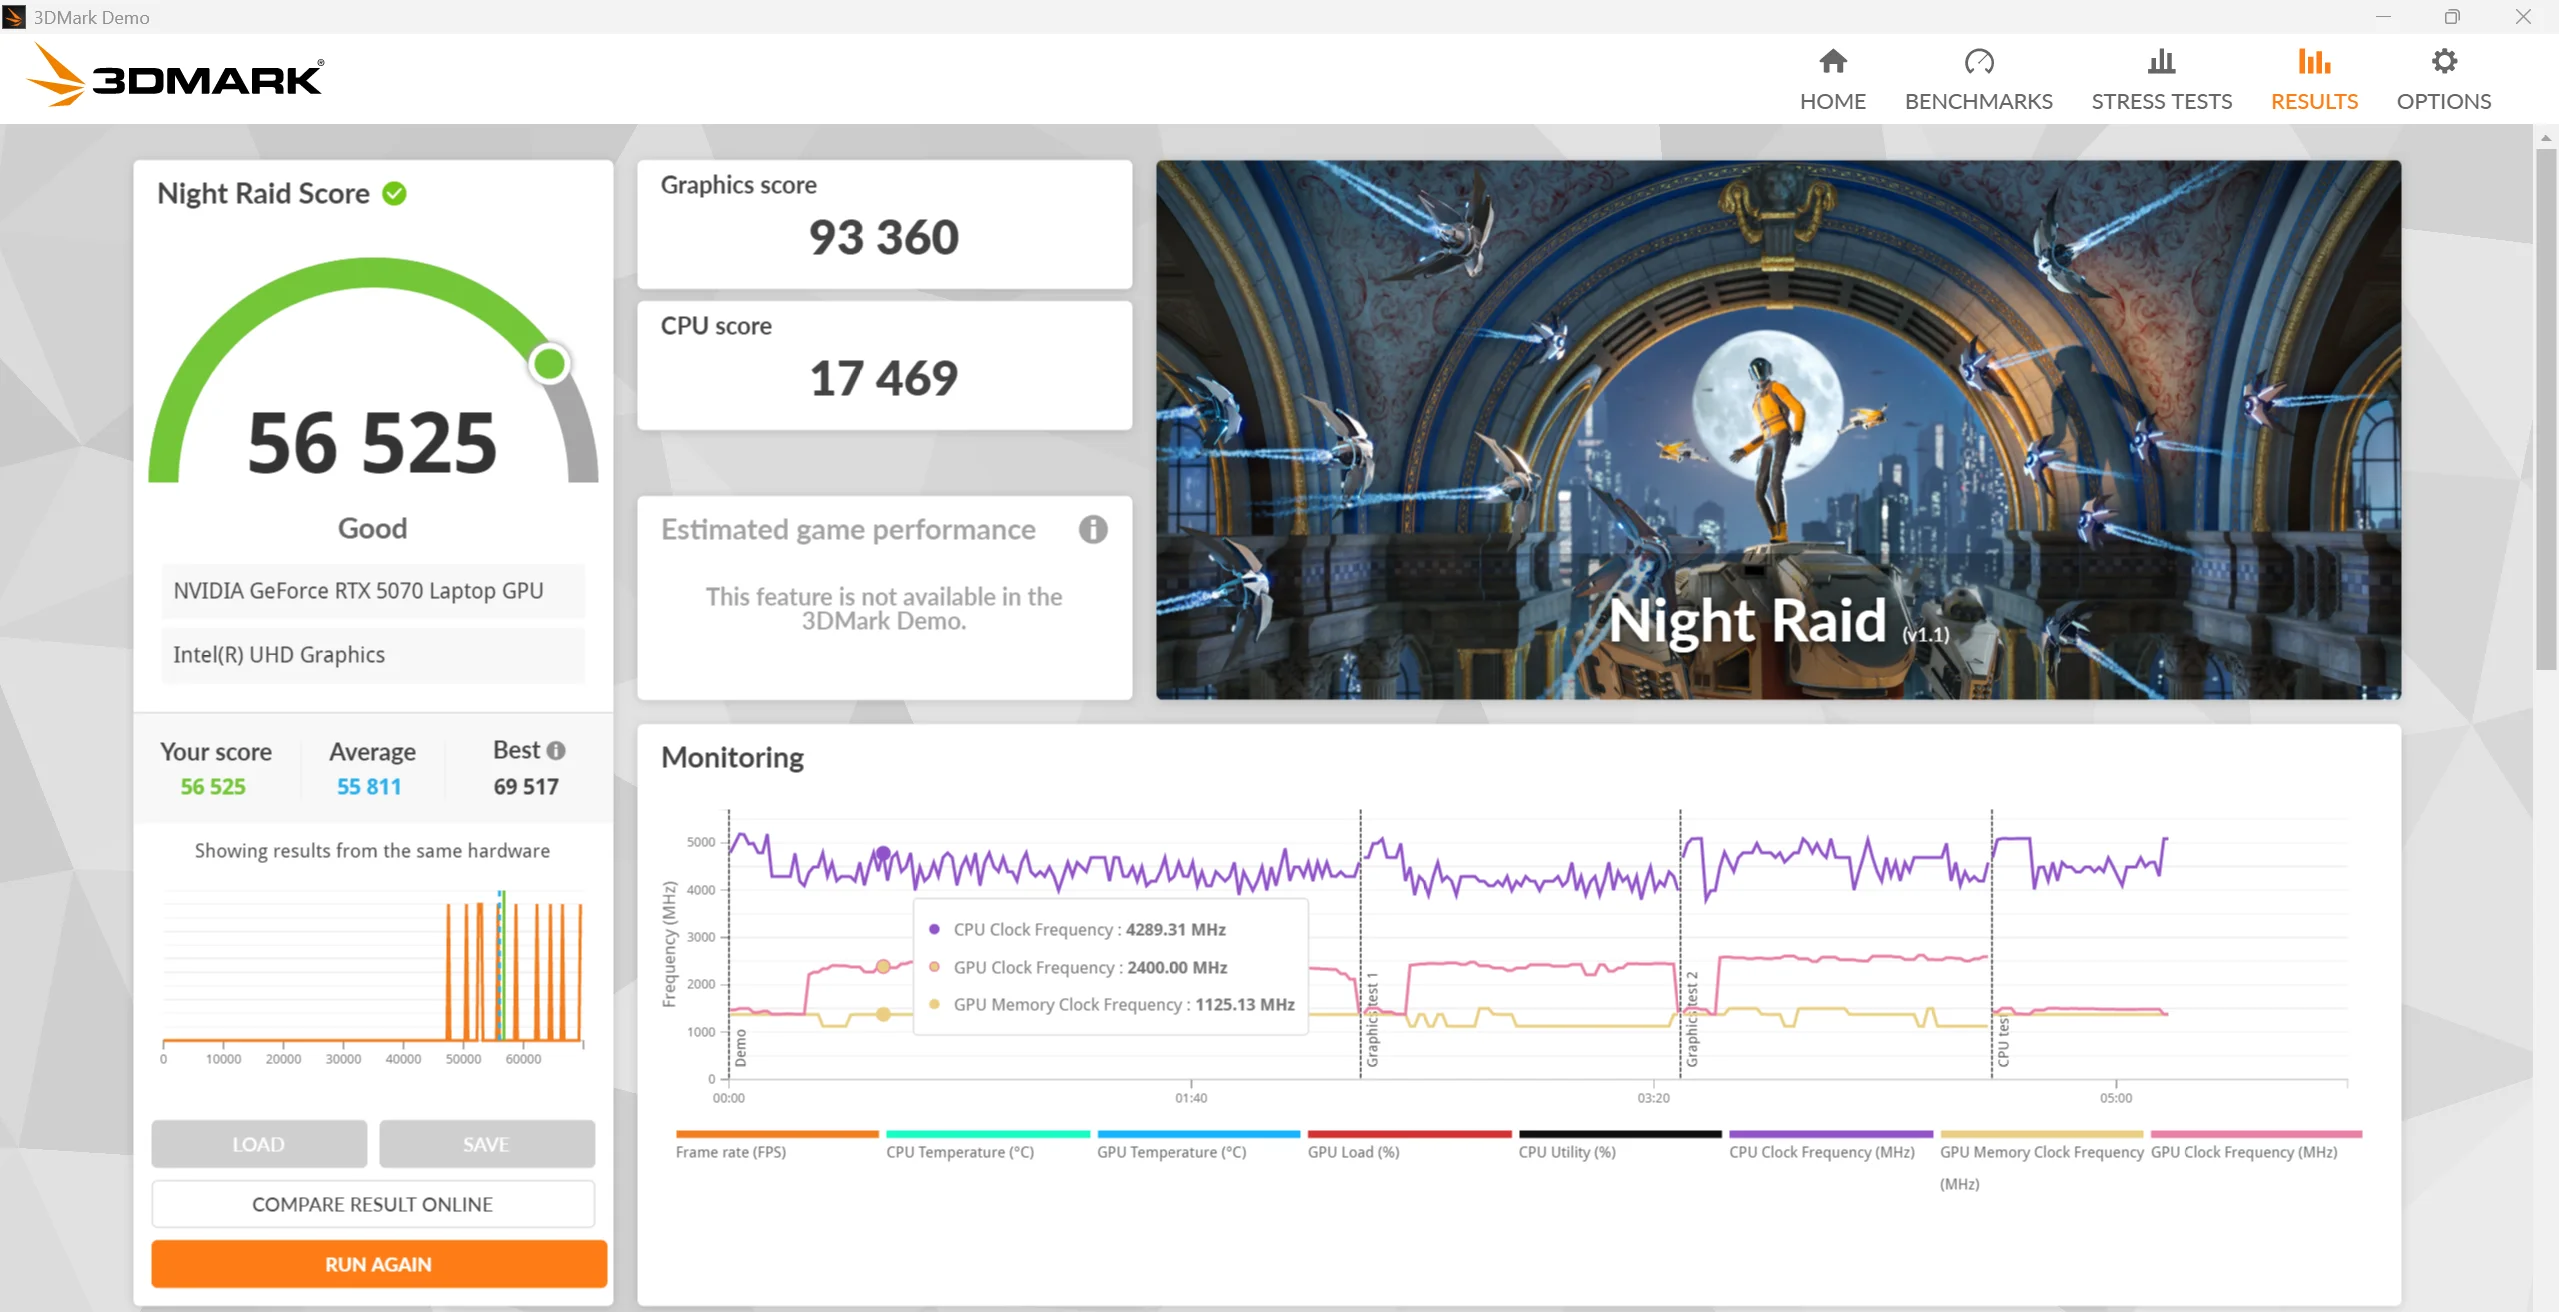Click the info icon beside Best score
The image size is (2559, 1312).
click(557, 750)
